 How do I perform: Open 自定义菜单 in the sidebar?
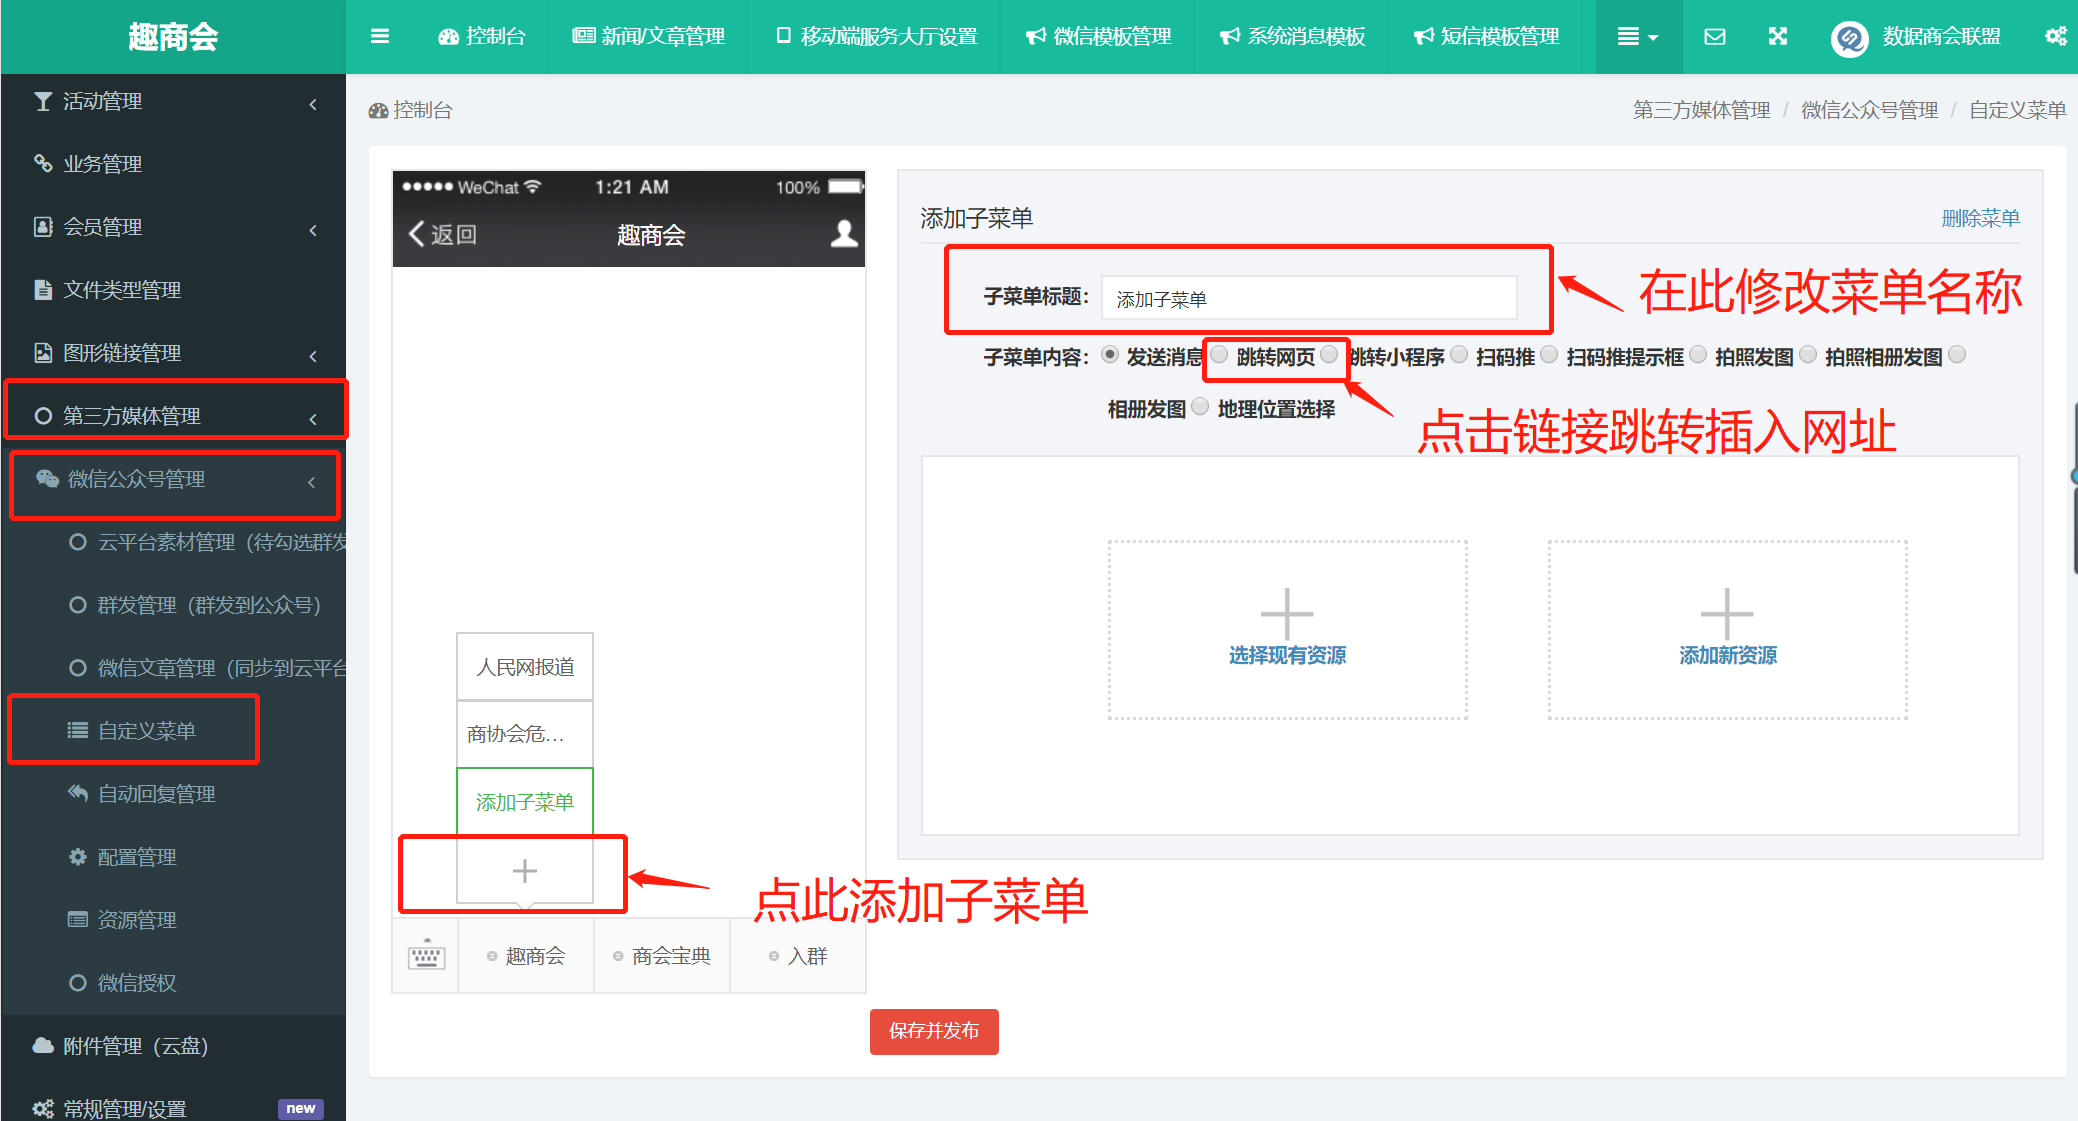click(146, 731)
